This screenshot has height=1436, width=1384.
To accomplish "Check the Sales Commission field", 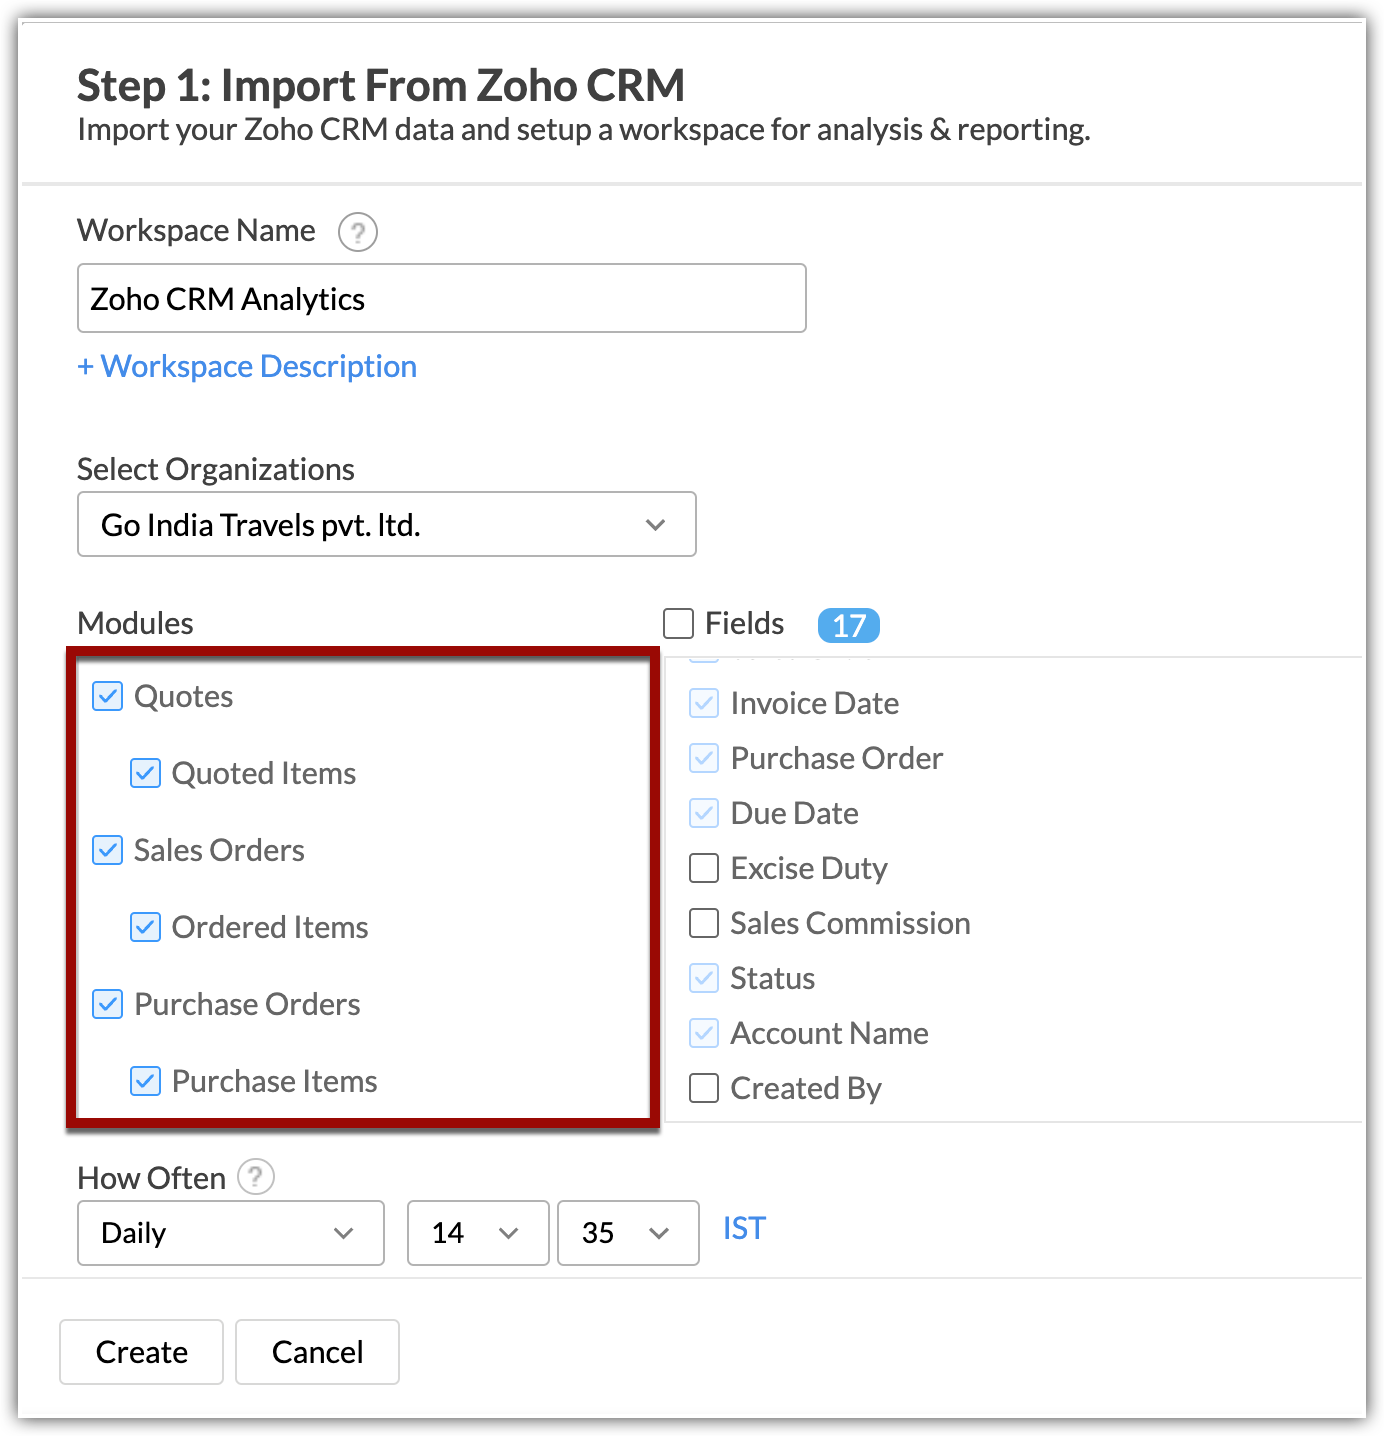I will pyautogui.click(x=704, y=923).
